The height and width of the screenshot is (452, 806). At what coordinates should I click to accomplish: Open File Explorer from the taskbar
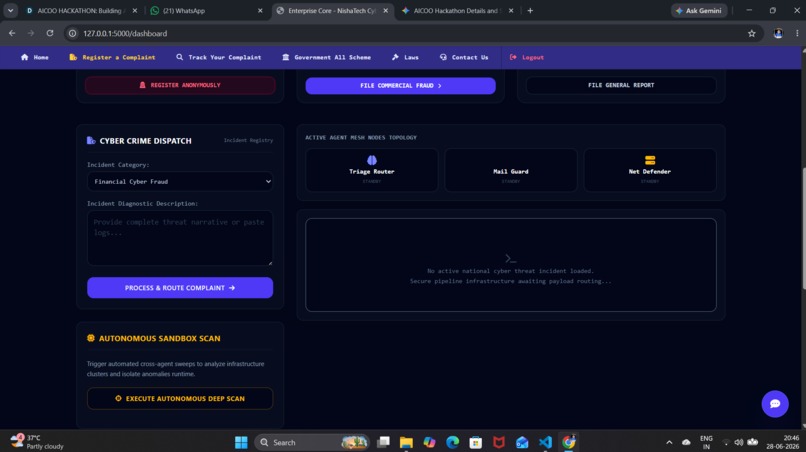point(406,442)
